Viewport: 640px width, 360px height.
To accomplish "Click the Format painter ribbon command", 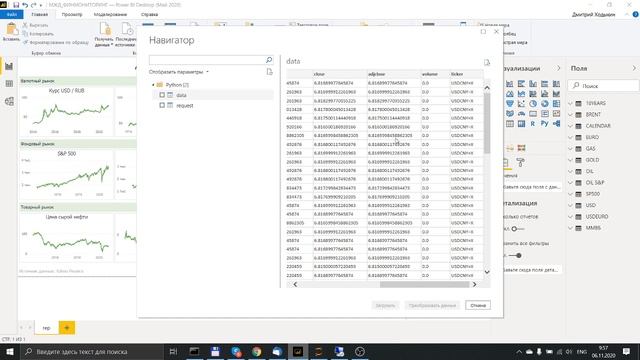I will pos(56,42).
